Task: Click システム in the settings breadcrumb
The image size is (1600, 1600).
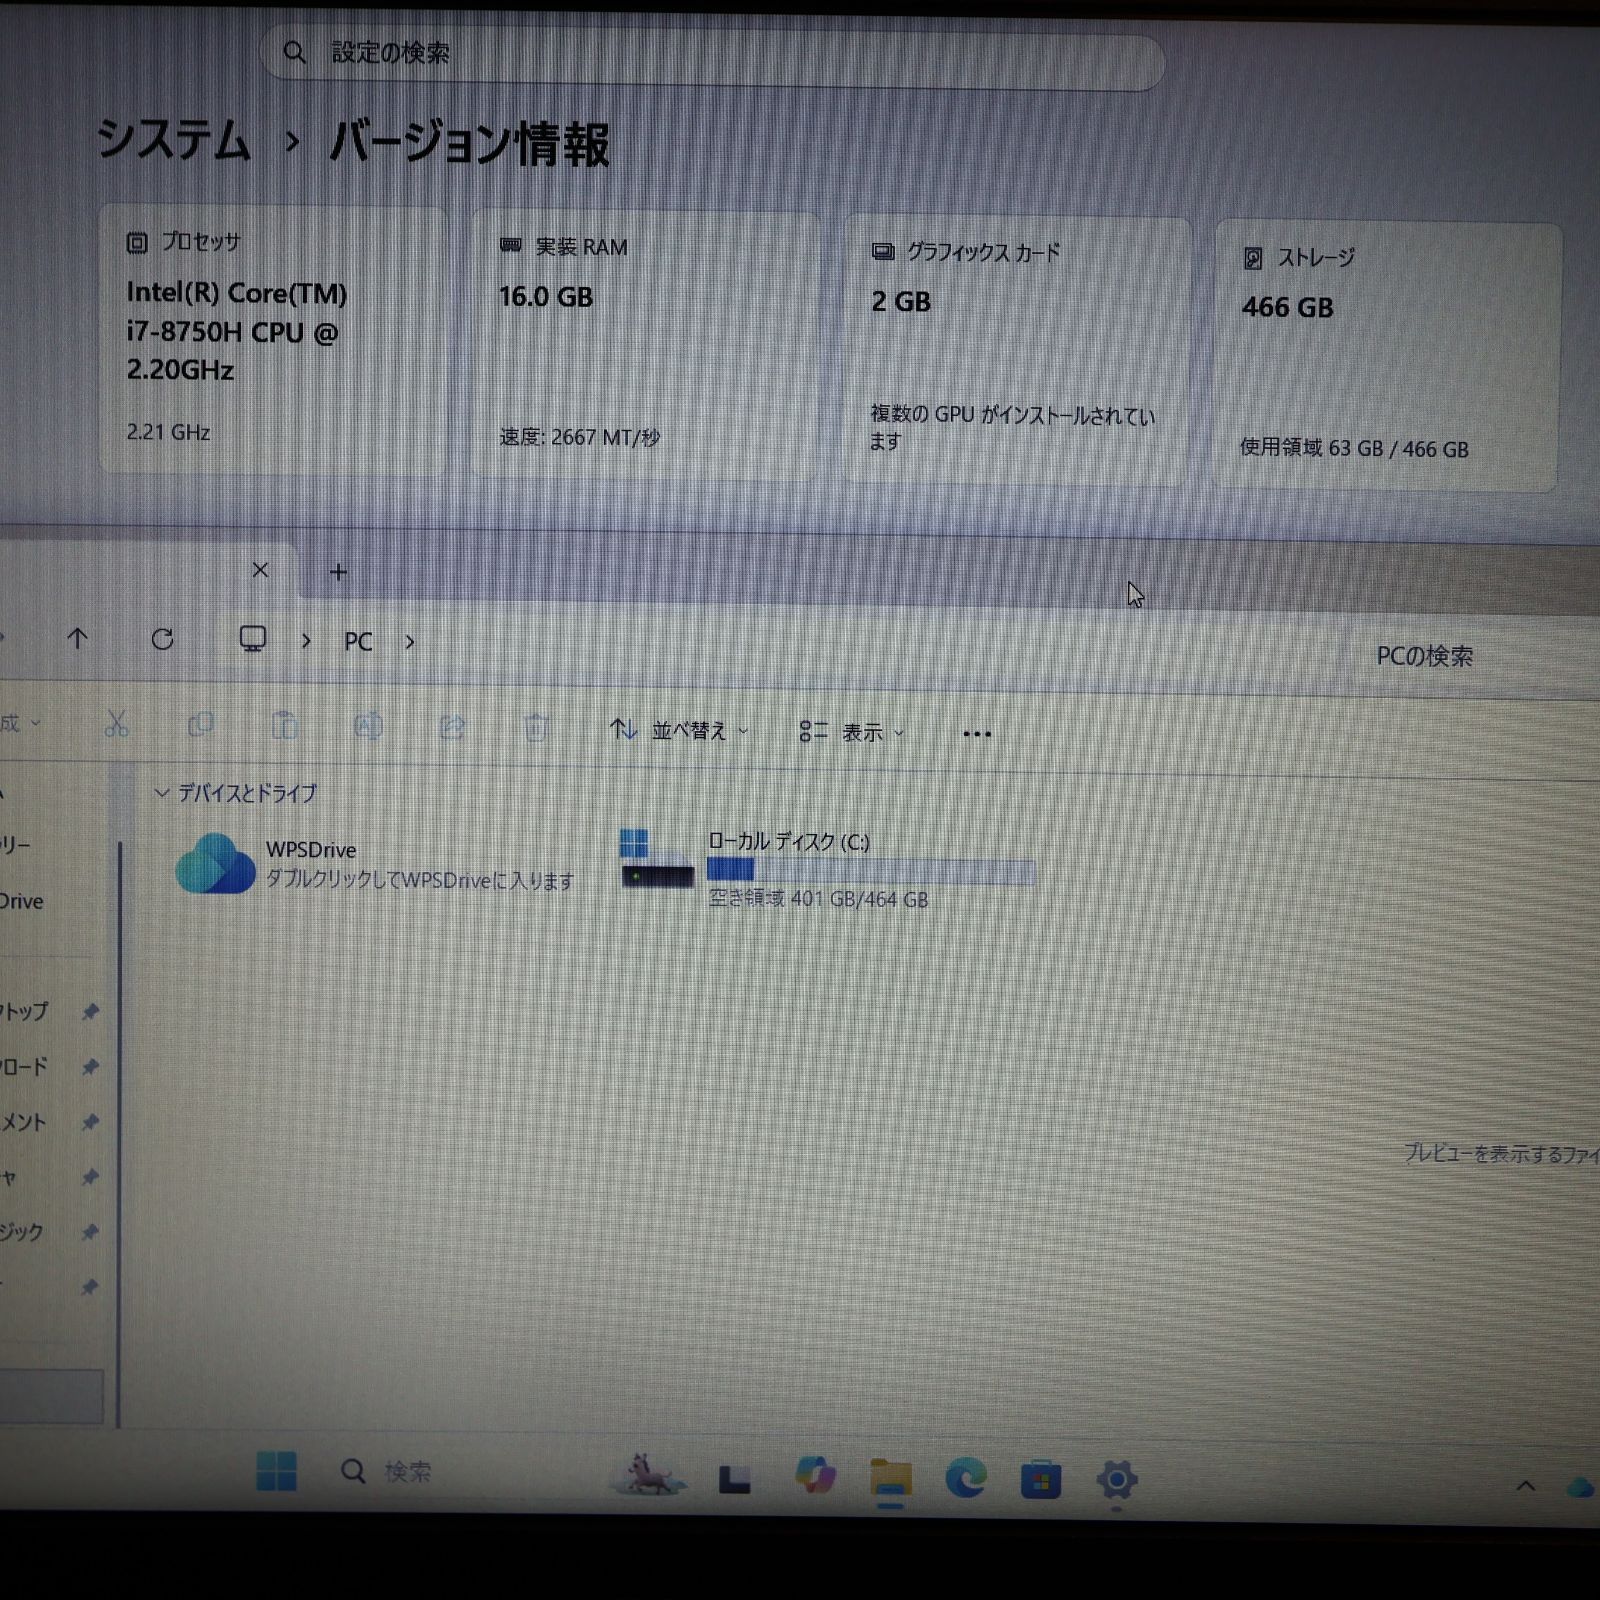Action: click(173, 139)
